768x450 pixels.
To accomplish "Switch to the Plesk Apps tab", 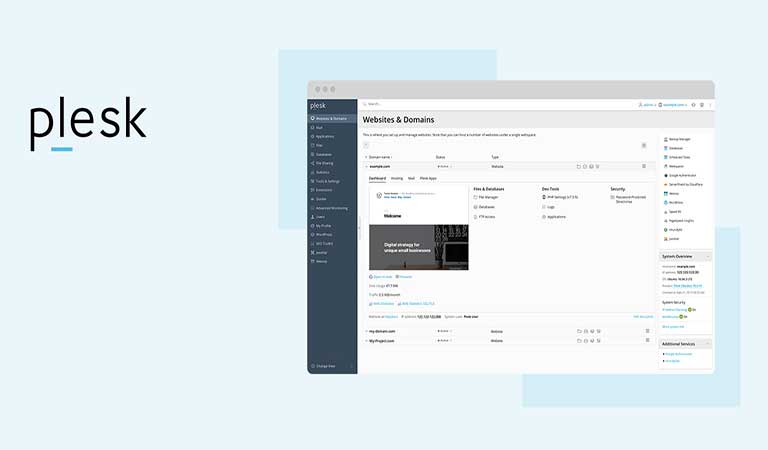I will coord(428,178).
